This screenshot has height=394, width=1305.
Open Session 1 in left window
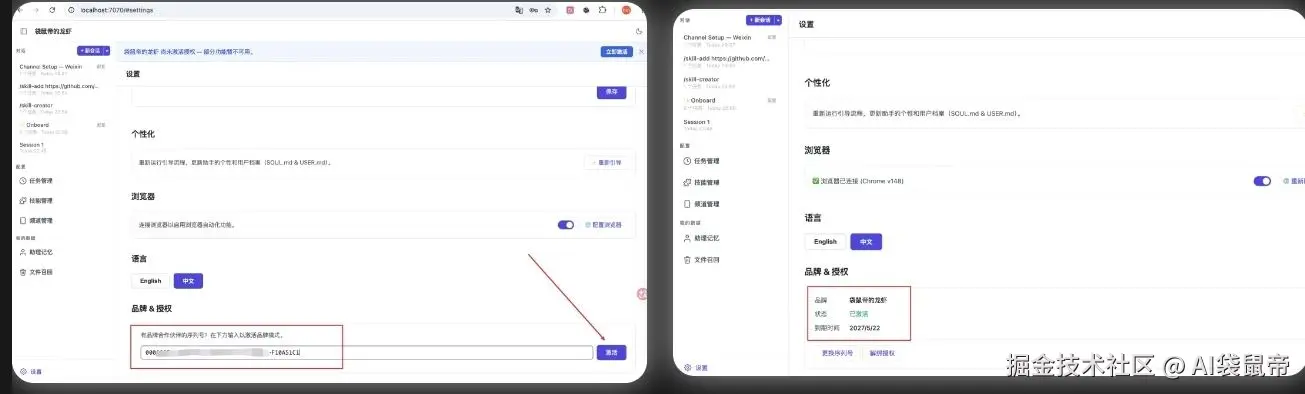tap(62, 147)
